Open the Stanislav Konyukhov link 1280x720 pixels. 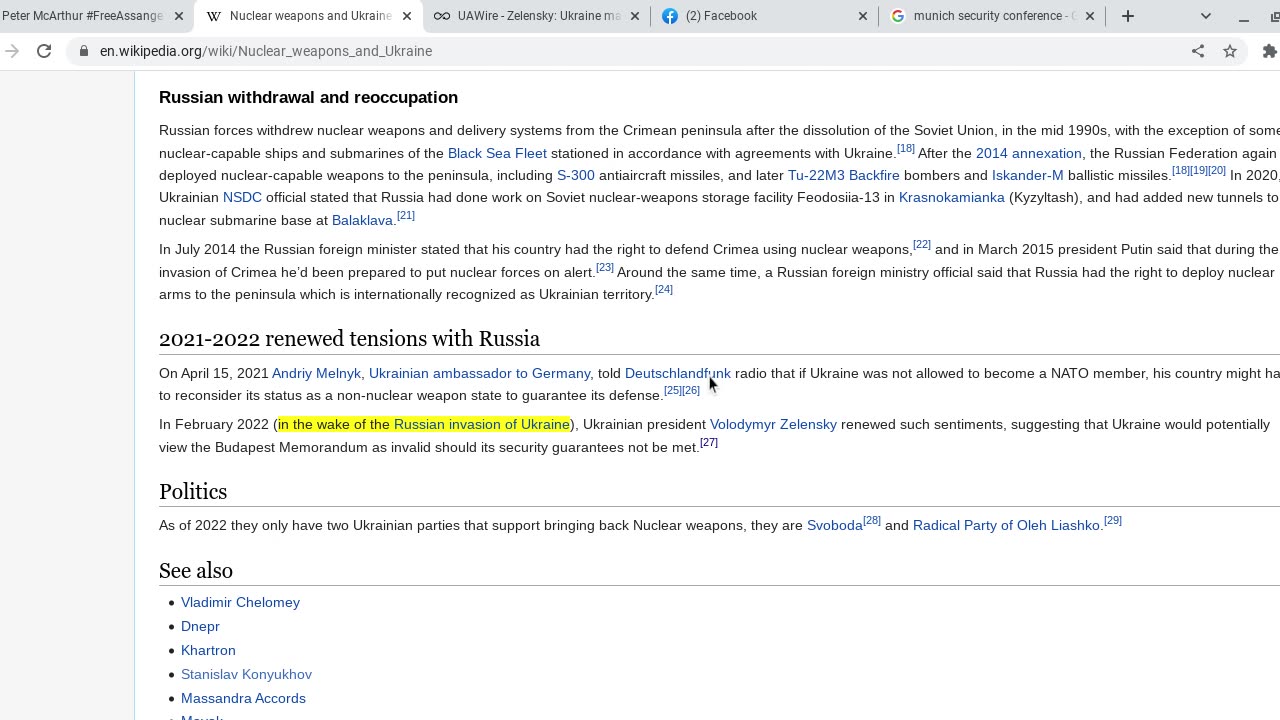tap(246, 674)
